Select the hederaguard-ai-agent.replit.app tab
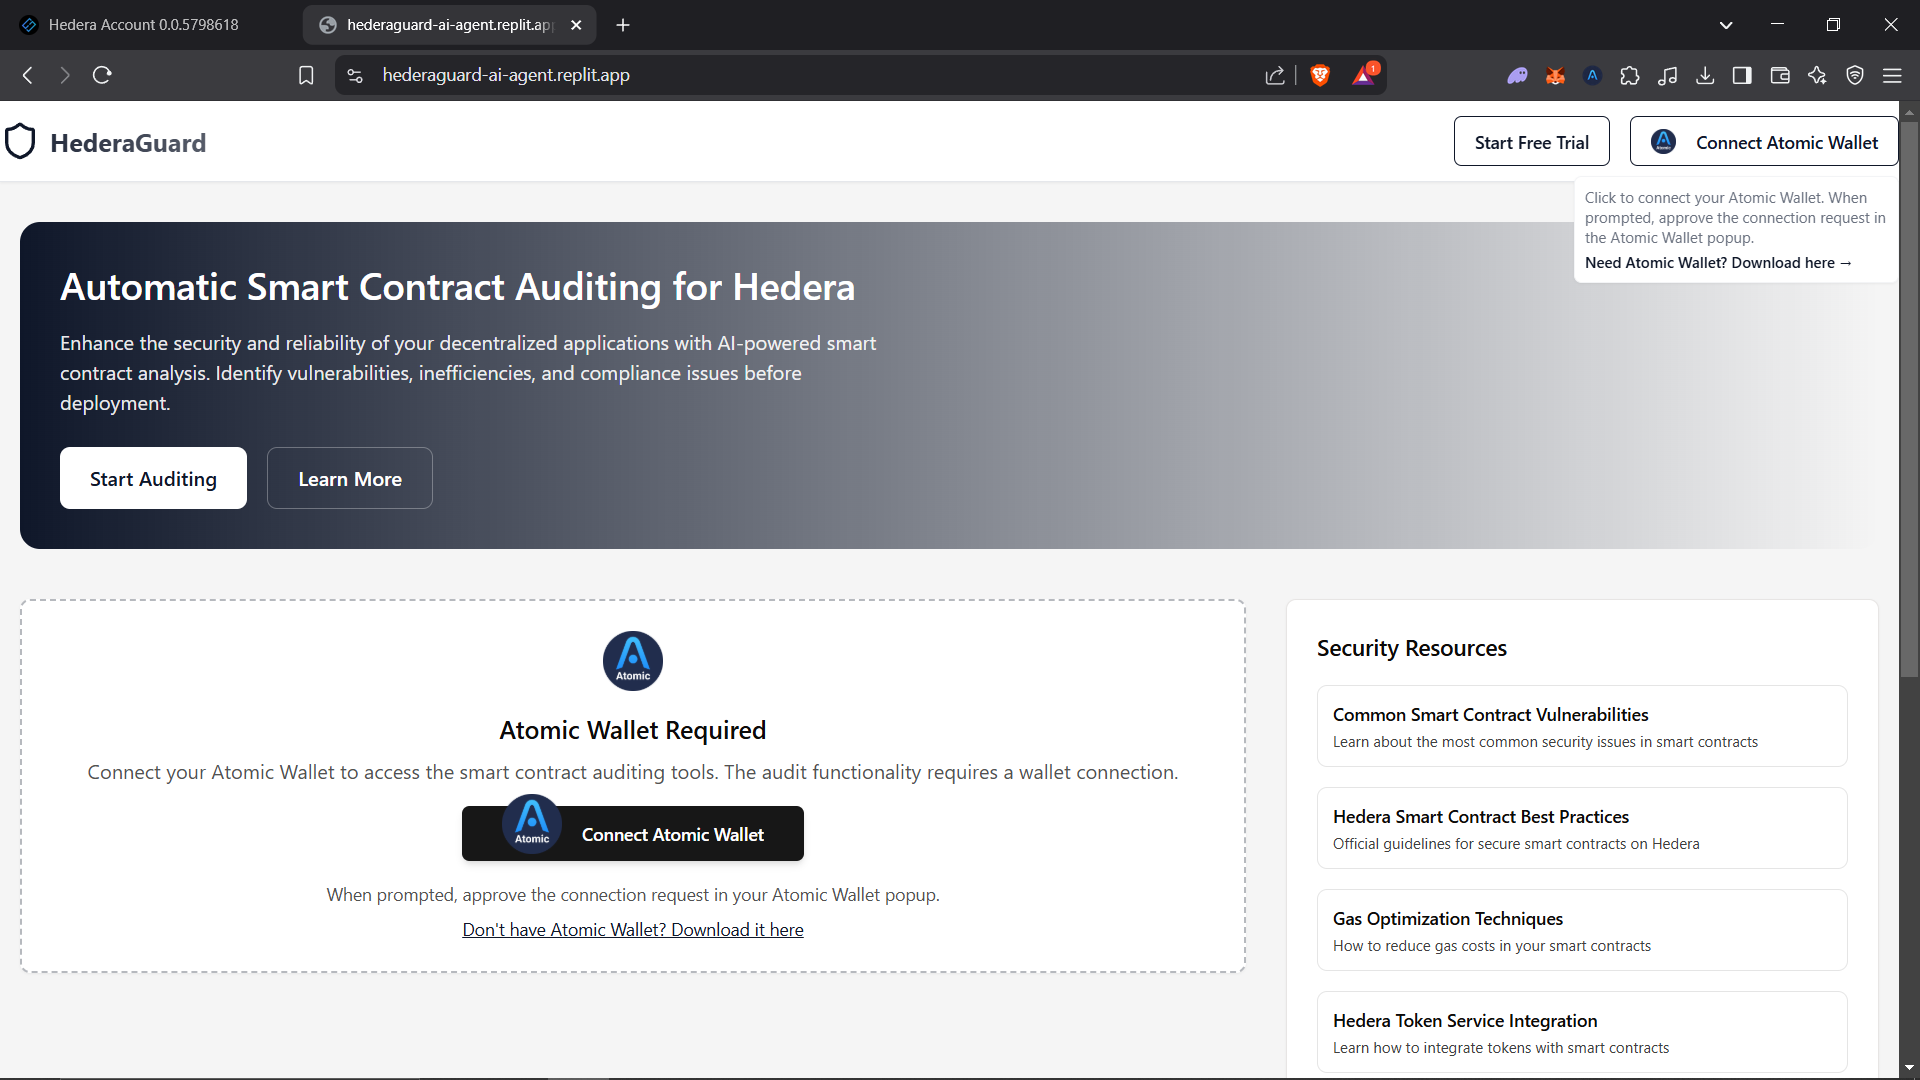Viewport: 1920px width, 1080px height. click(x=450, y=25)
